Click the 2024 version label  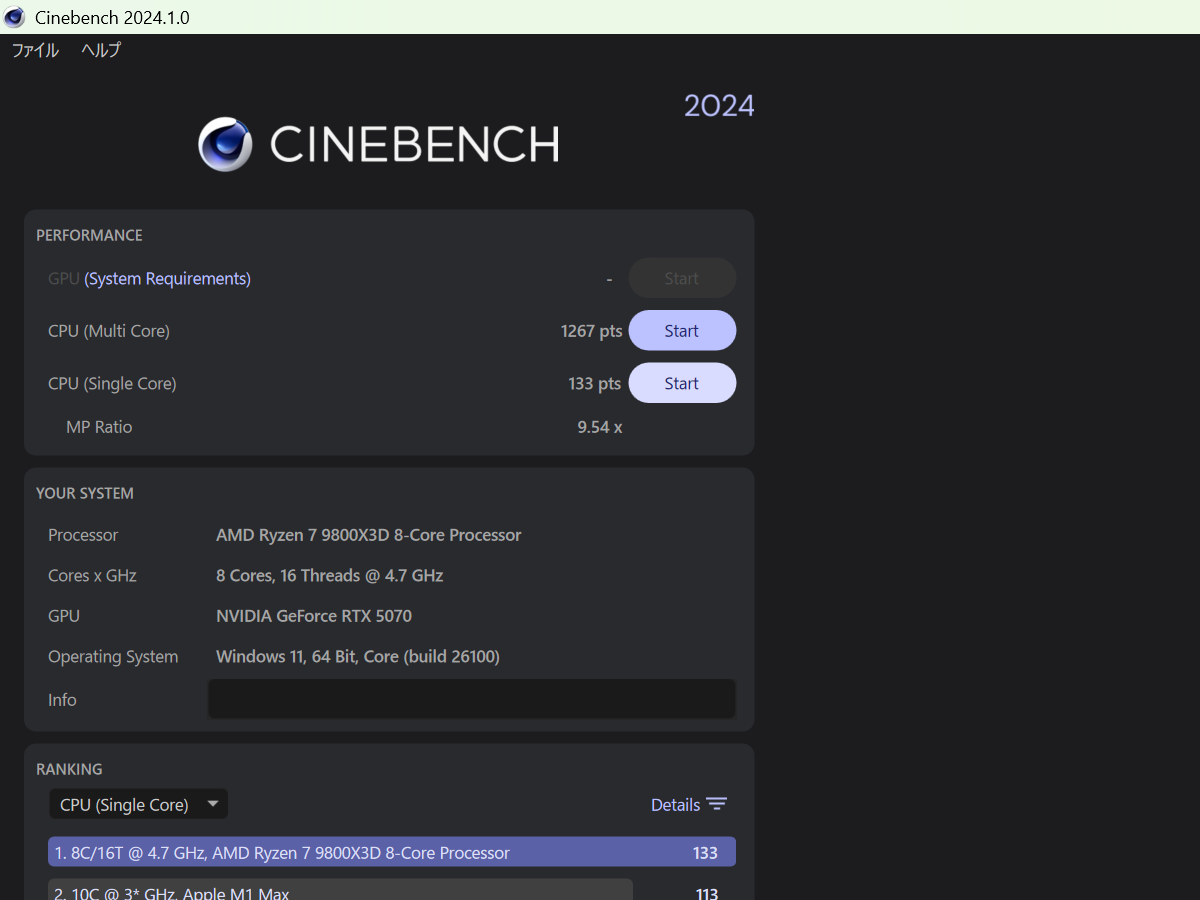pos(719,106)
